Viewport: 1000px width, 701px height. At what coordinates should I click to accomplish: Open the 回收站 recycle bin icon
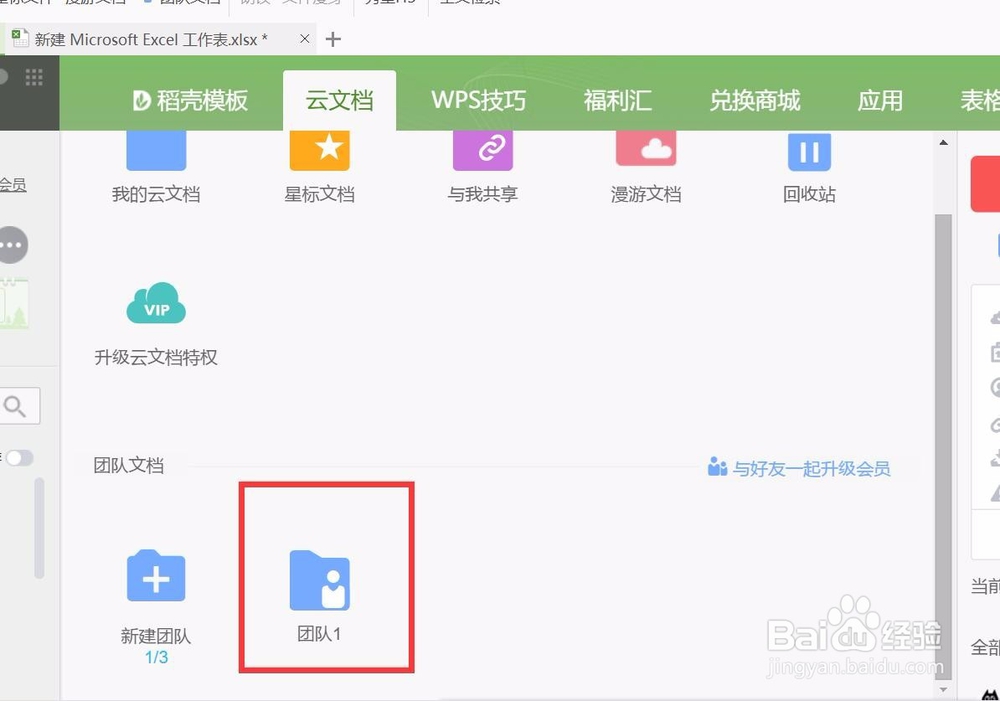809,150
